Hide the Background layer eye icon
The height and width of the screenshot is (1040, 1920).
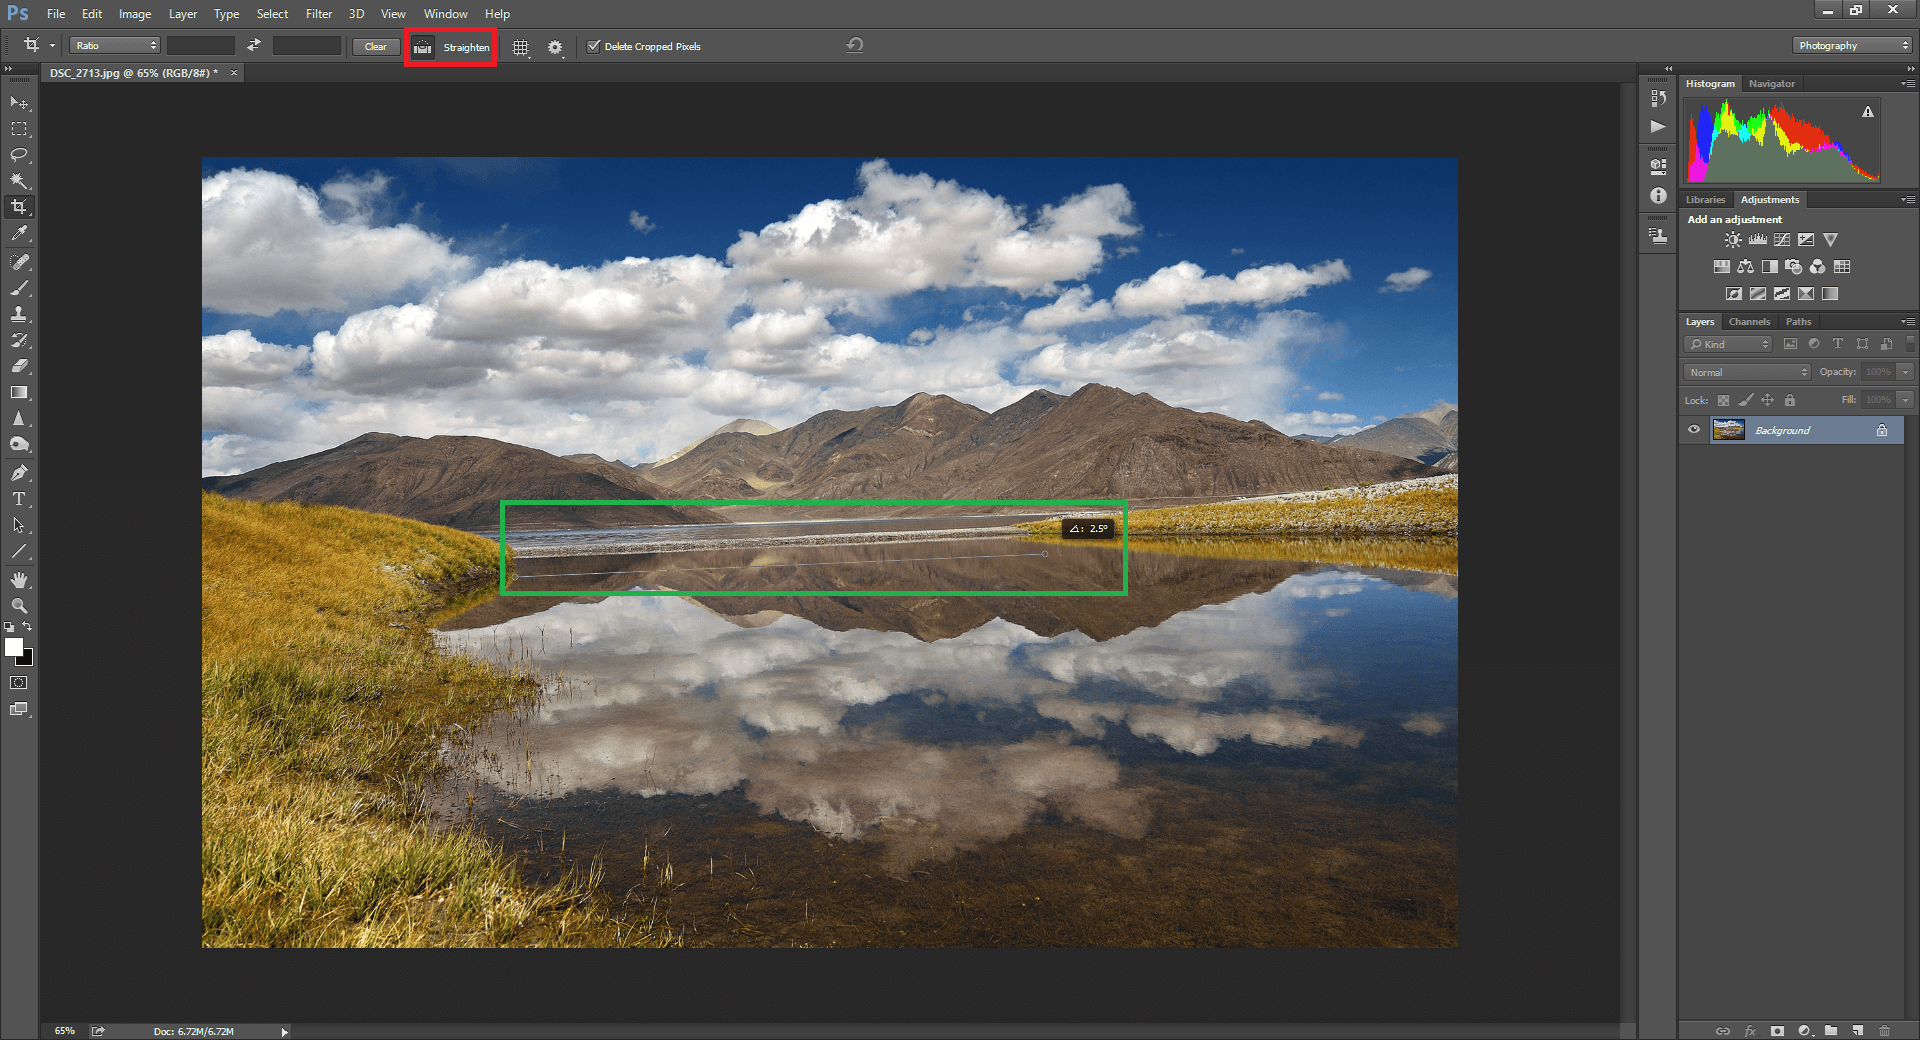[1694, 430]
